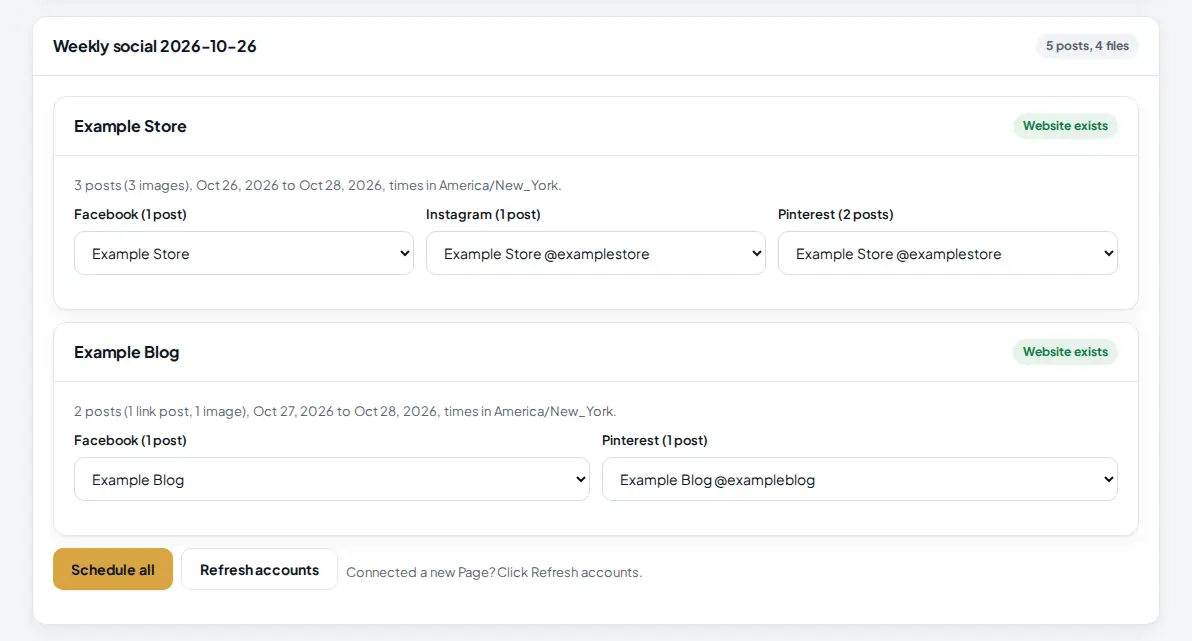This screenshot has width=1192, height=641.
Task: Select the 'Weekly social 2026-10-26' heading
Action: point(154,46)
